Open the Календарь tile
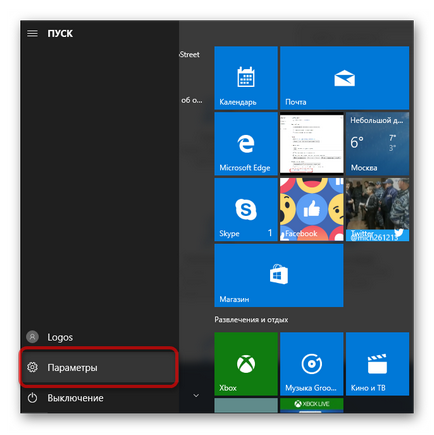434x435 pixels. (x=246, y=78)
